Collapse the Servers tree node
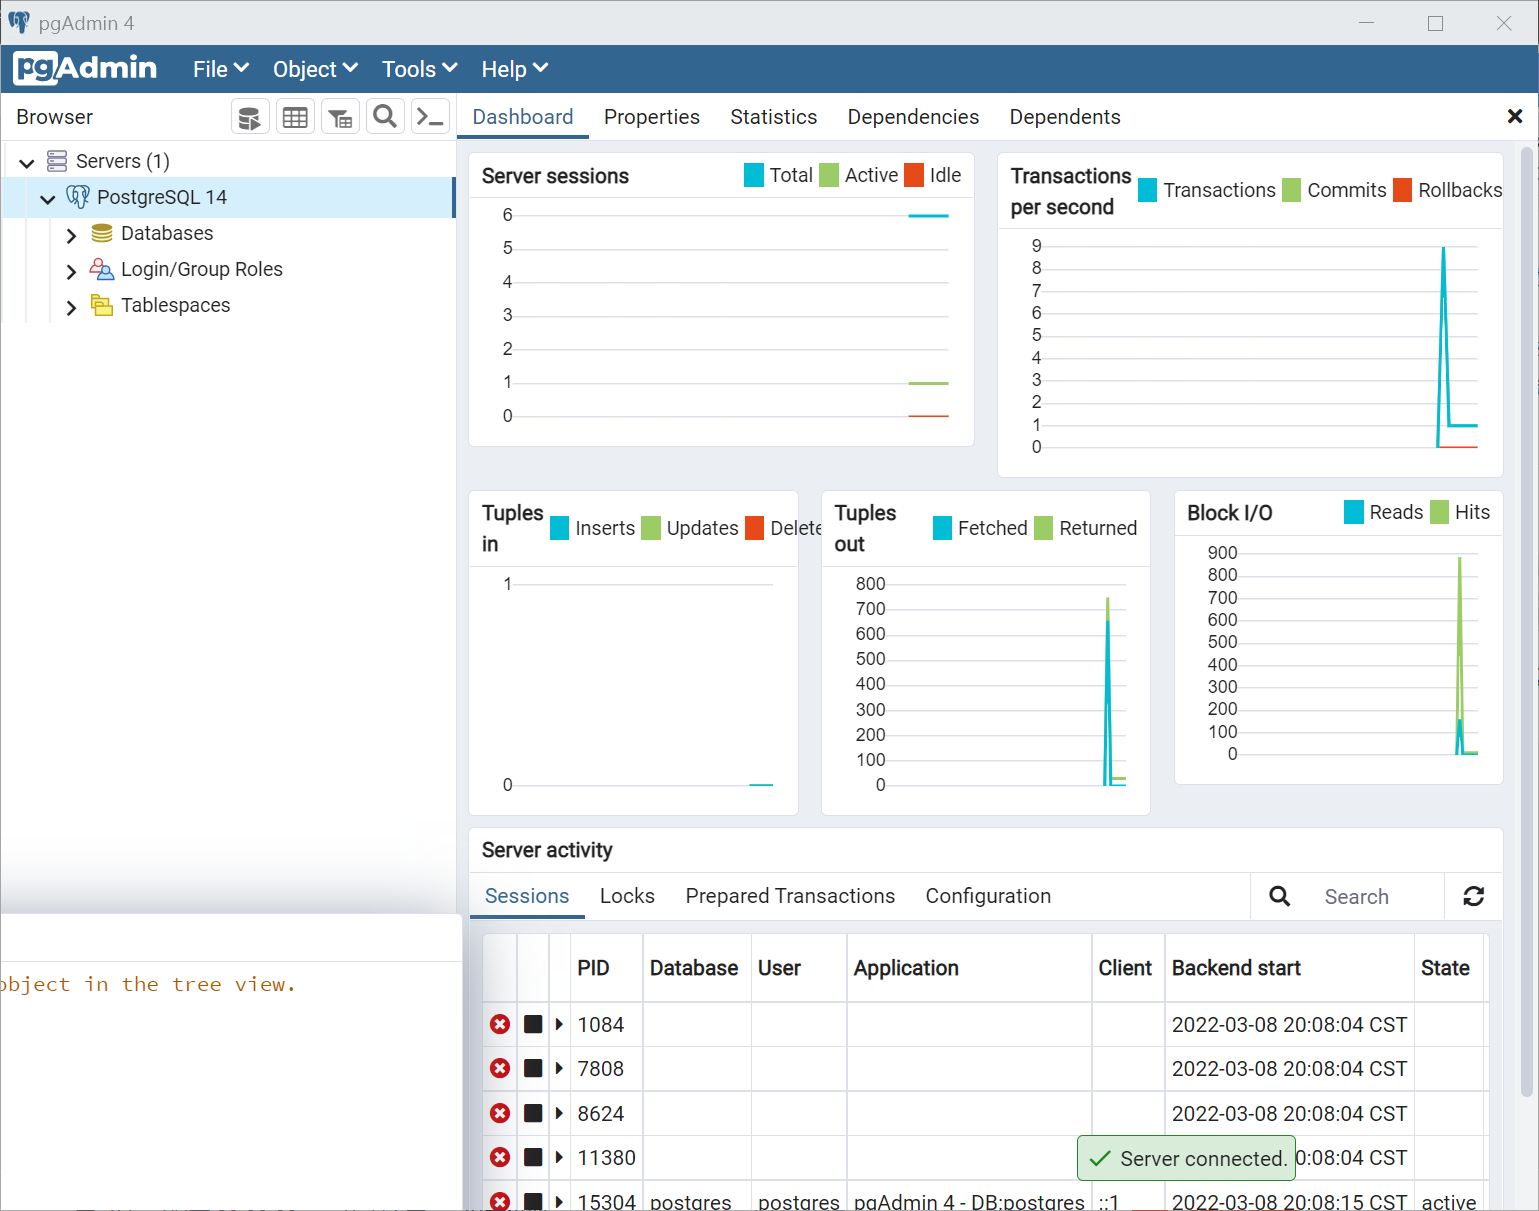This screenshot has height=1211, width=1539. coord(27,162)
